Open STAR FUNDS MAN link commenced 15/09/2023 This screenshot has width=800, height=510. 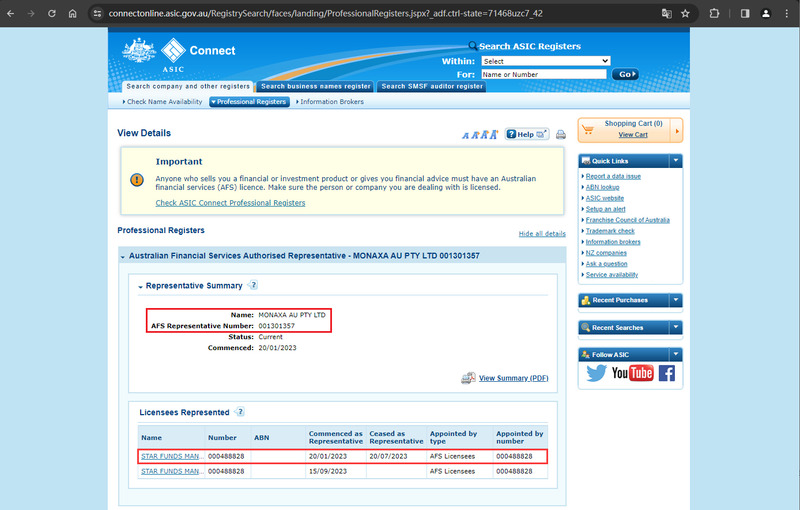170,471
